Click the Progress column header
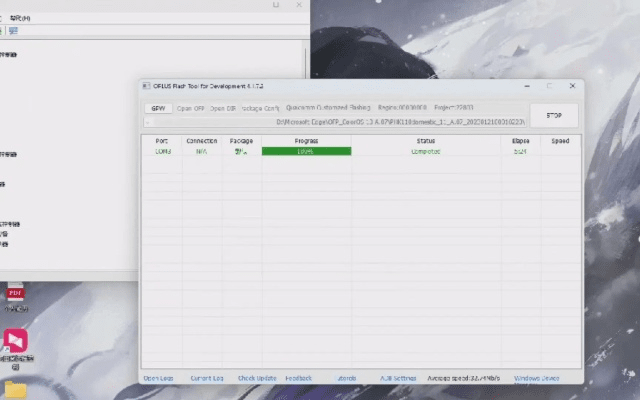The height and width of the screenshot is (400, 640). pyautogui.click(x=306, y=141)
